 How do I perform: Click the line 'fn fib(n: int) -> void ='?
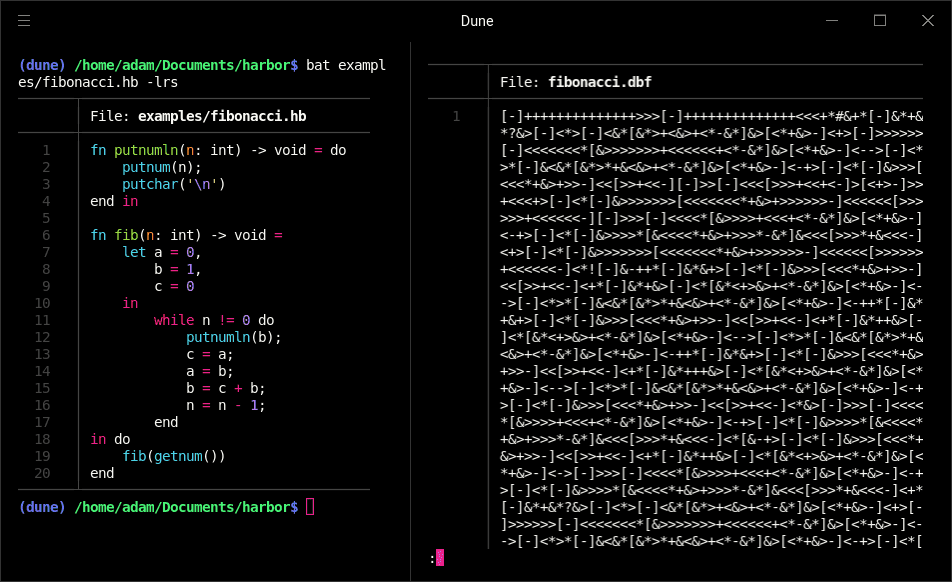(186, 235)
